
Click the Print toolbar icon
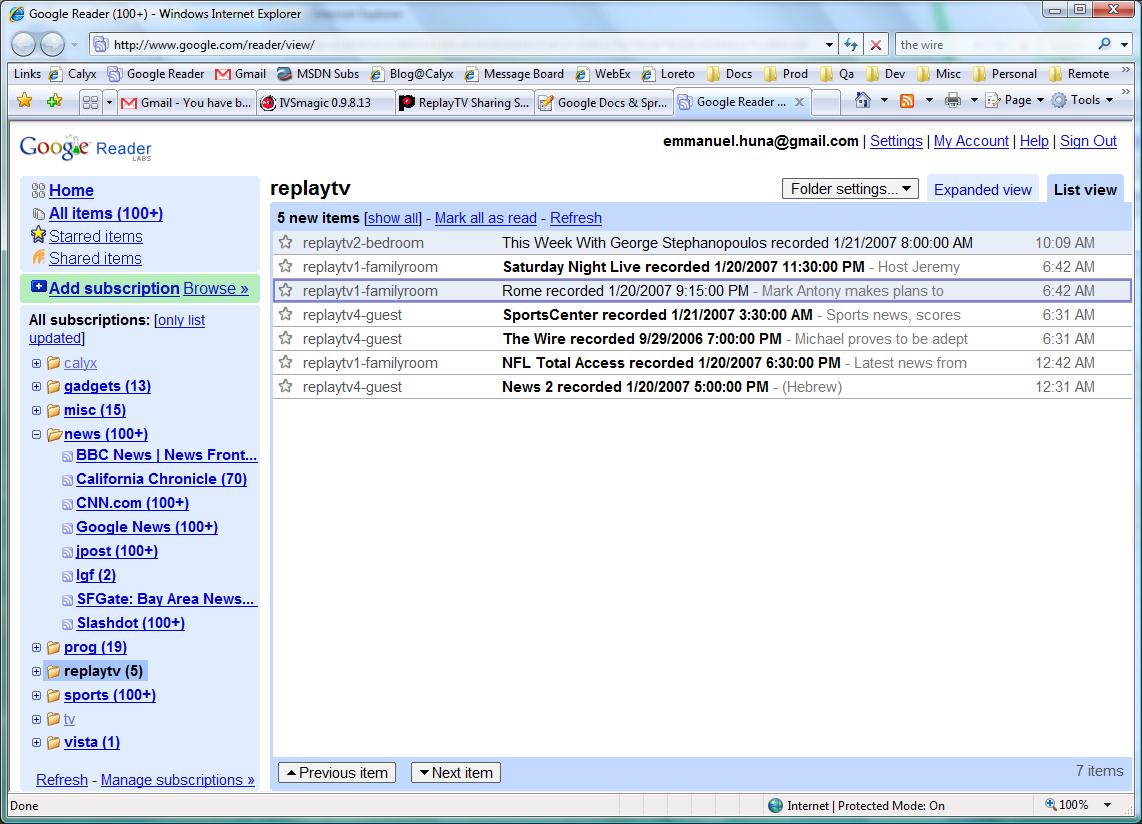953,101
